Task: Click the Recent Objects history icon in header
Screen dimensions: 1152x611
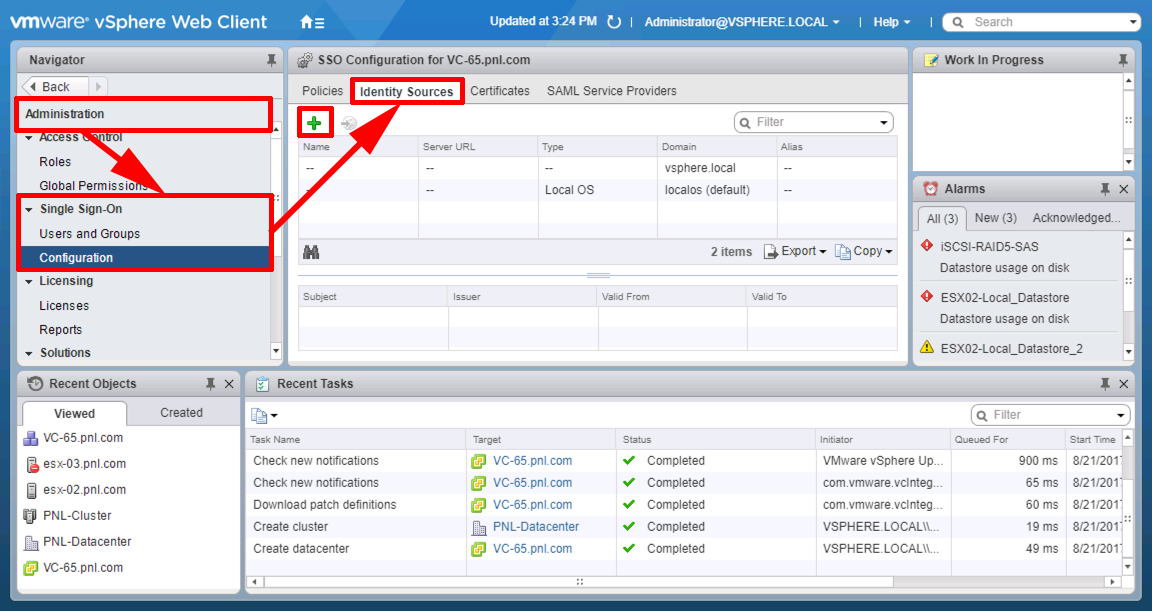Action: (x=35, y=383)
